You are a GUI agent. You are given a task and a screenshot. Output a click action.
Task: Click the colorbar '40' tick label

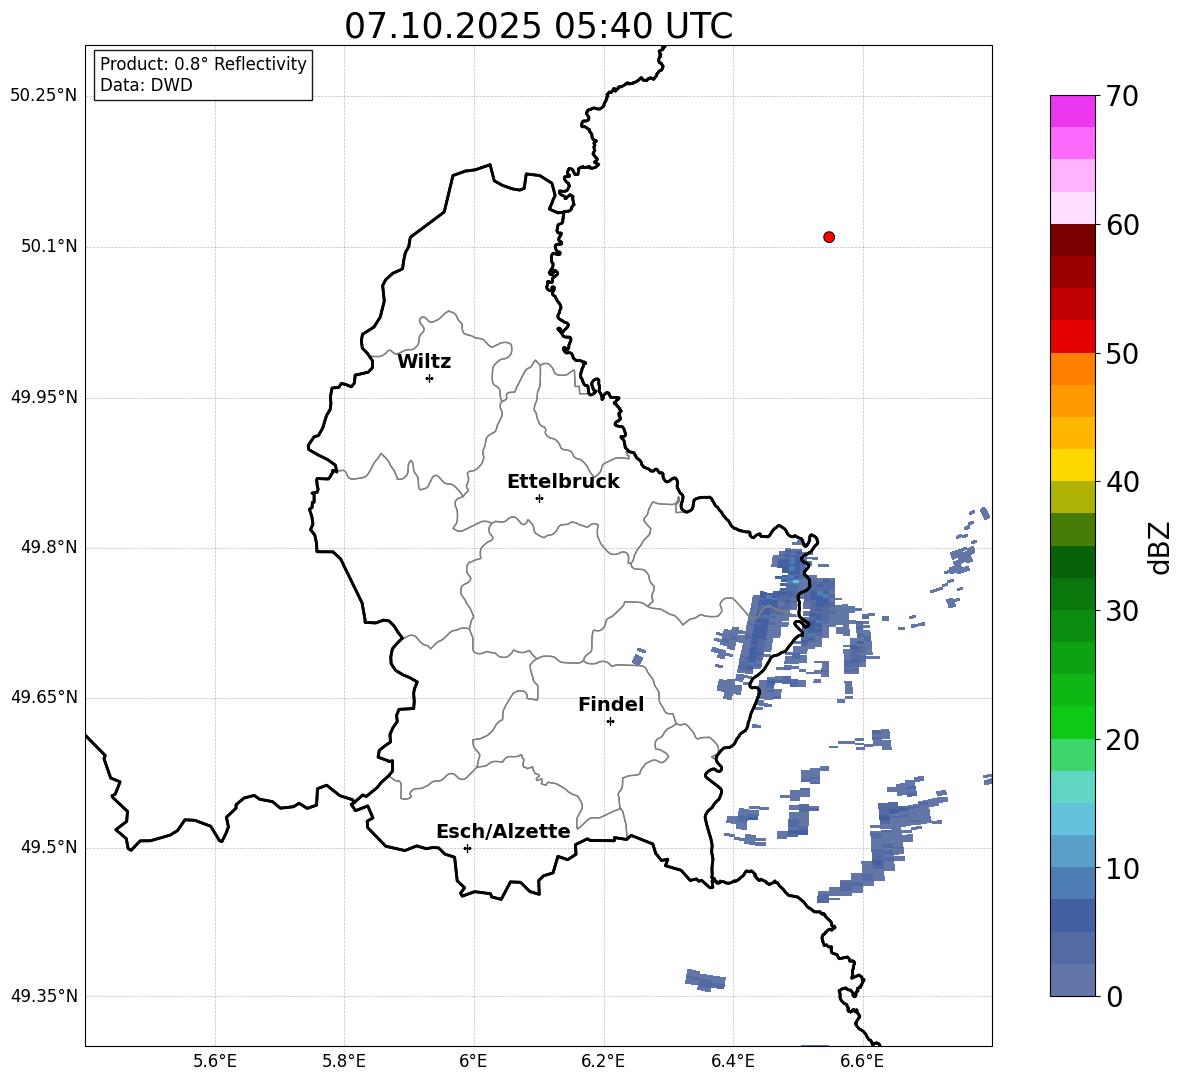pyautogui.click(x=1122, y=482)
